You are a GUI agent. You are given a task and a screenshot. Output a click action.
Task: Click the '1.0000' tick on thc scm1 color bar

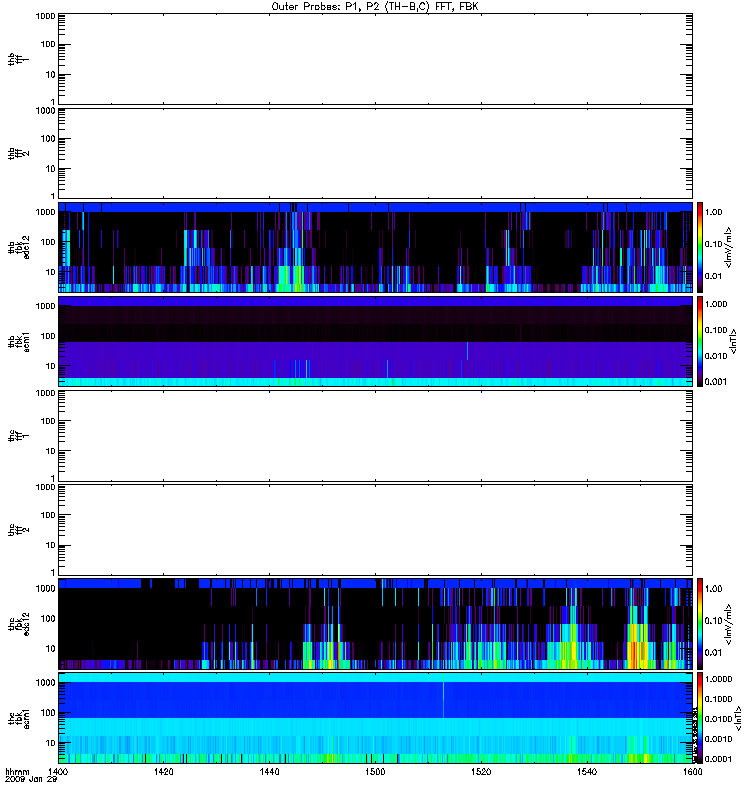(x=718, y=679)
